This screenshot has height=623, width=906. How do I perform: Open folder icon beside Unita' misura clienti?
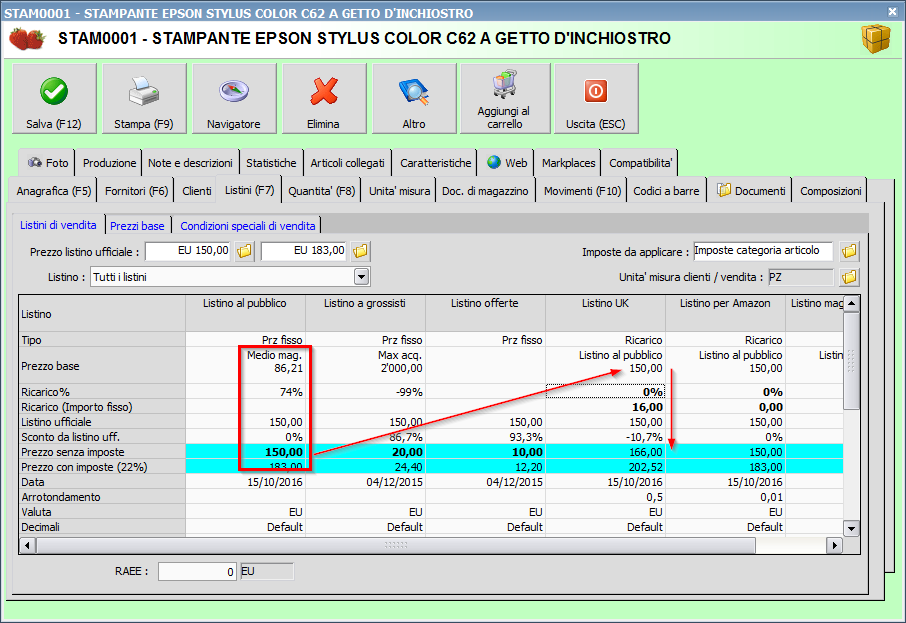[849, 277]
